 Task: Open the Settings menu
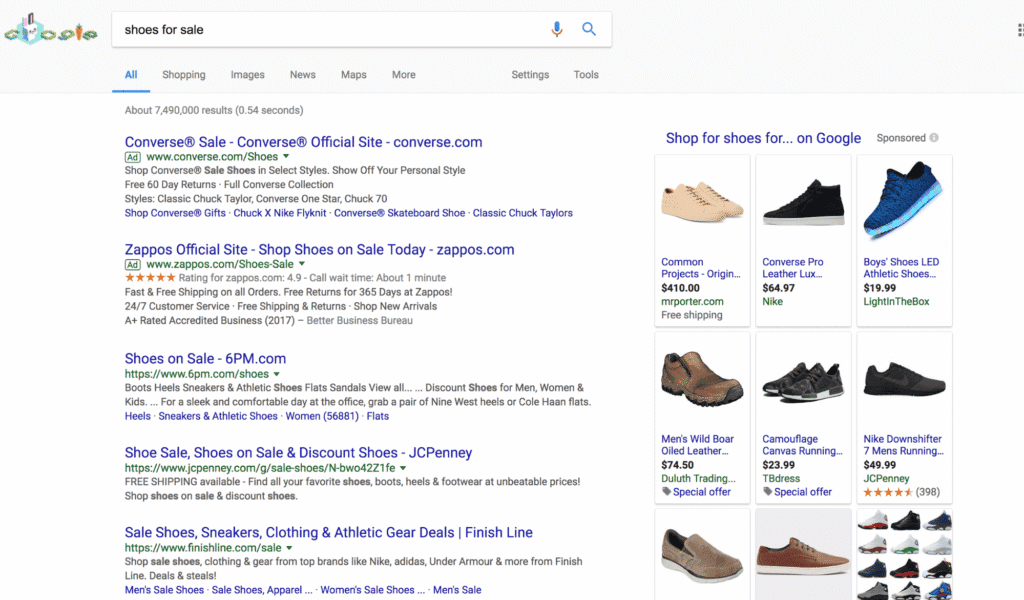[x=530, y=74]
